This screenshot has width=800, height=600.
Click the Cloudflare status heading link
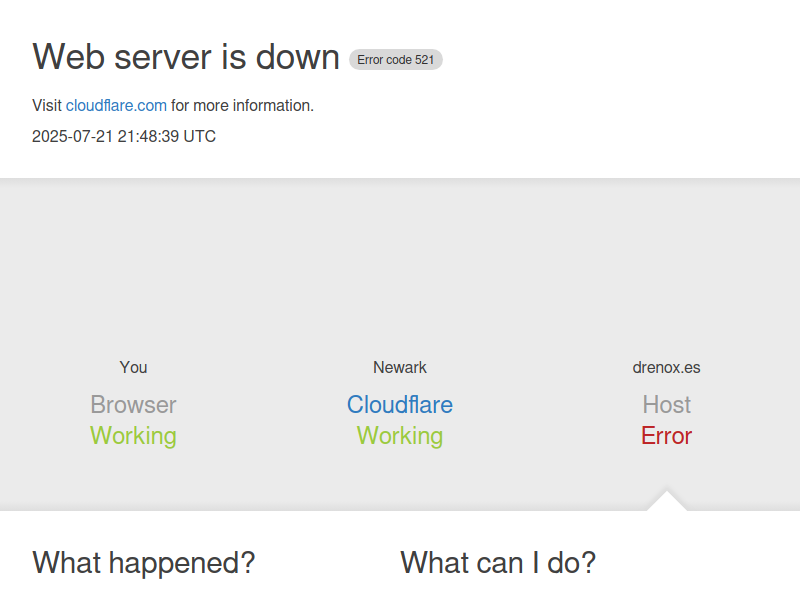point(400,405)
